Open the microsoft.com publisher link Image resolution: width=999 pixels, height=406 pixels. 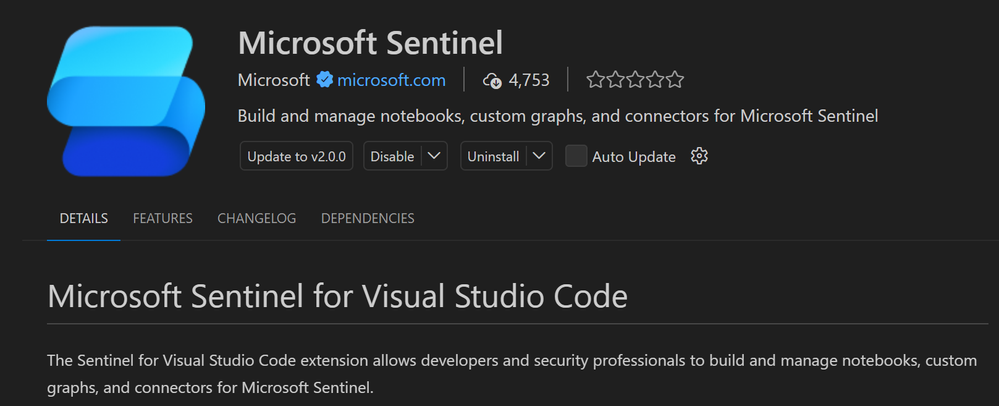pos(392,80)
